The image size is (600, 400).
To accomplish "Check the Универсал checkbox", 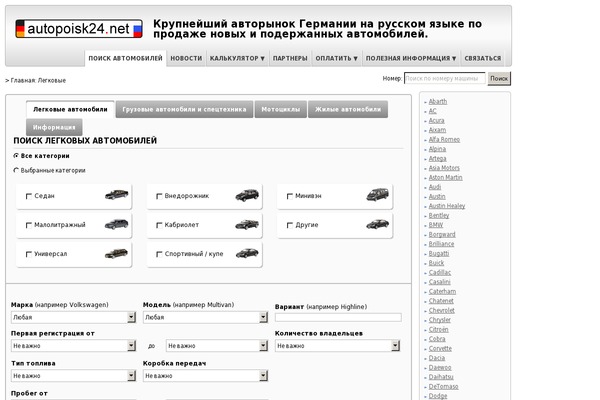I will [29, 255].
